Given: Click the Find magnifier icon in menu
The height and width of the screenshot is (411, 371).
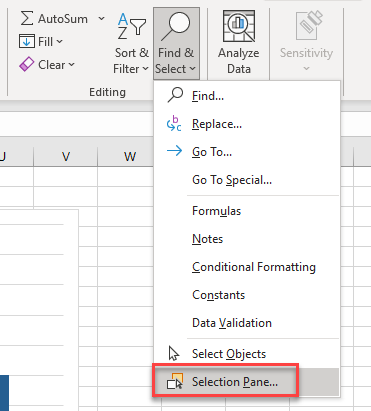Looking at the screenshot, I should 175,95.
